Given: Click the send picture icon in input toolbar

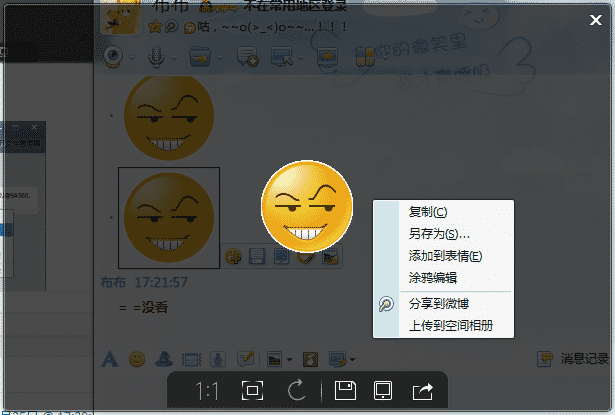Looking at the screenshot, I should coord(275,359).
